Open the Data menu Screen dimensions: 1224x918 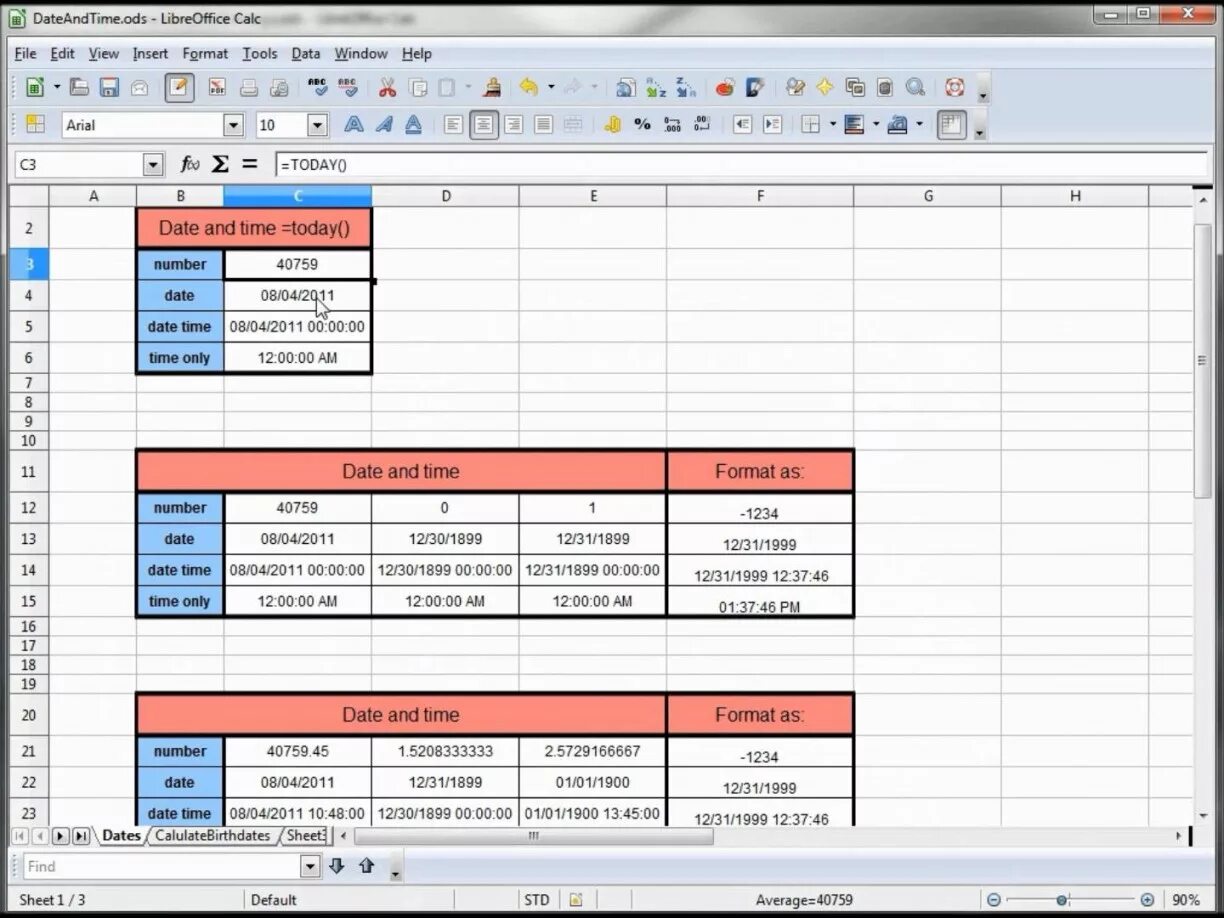point(306,54)
